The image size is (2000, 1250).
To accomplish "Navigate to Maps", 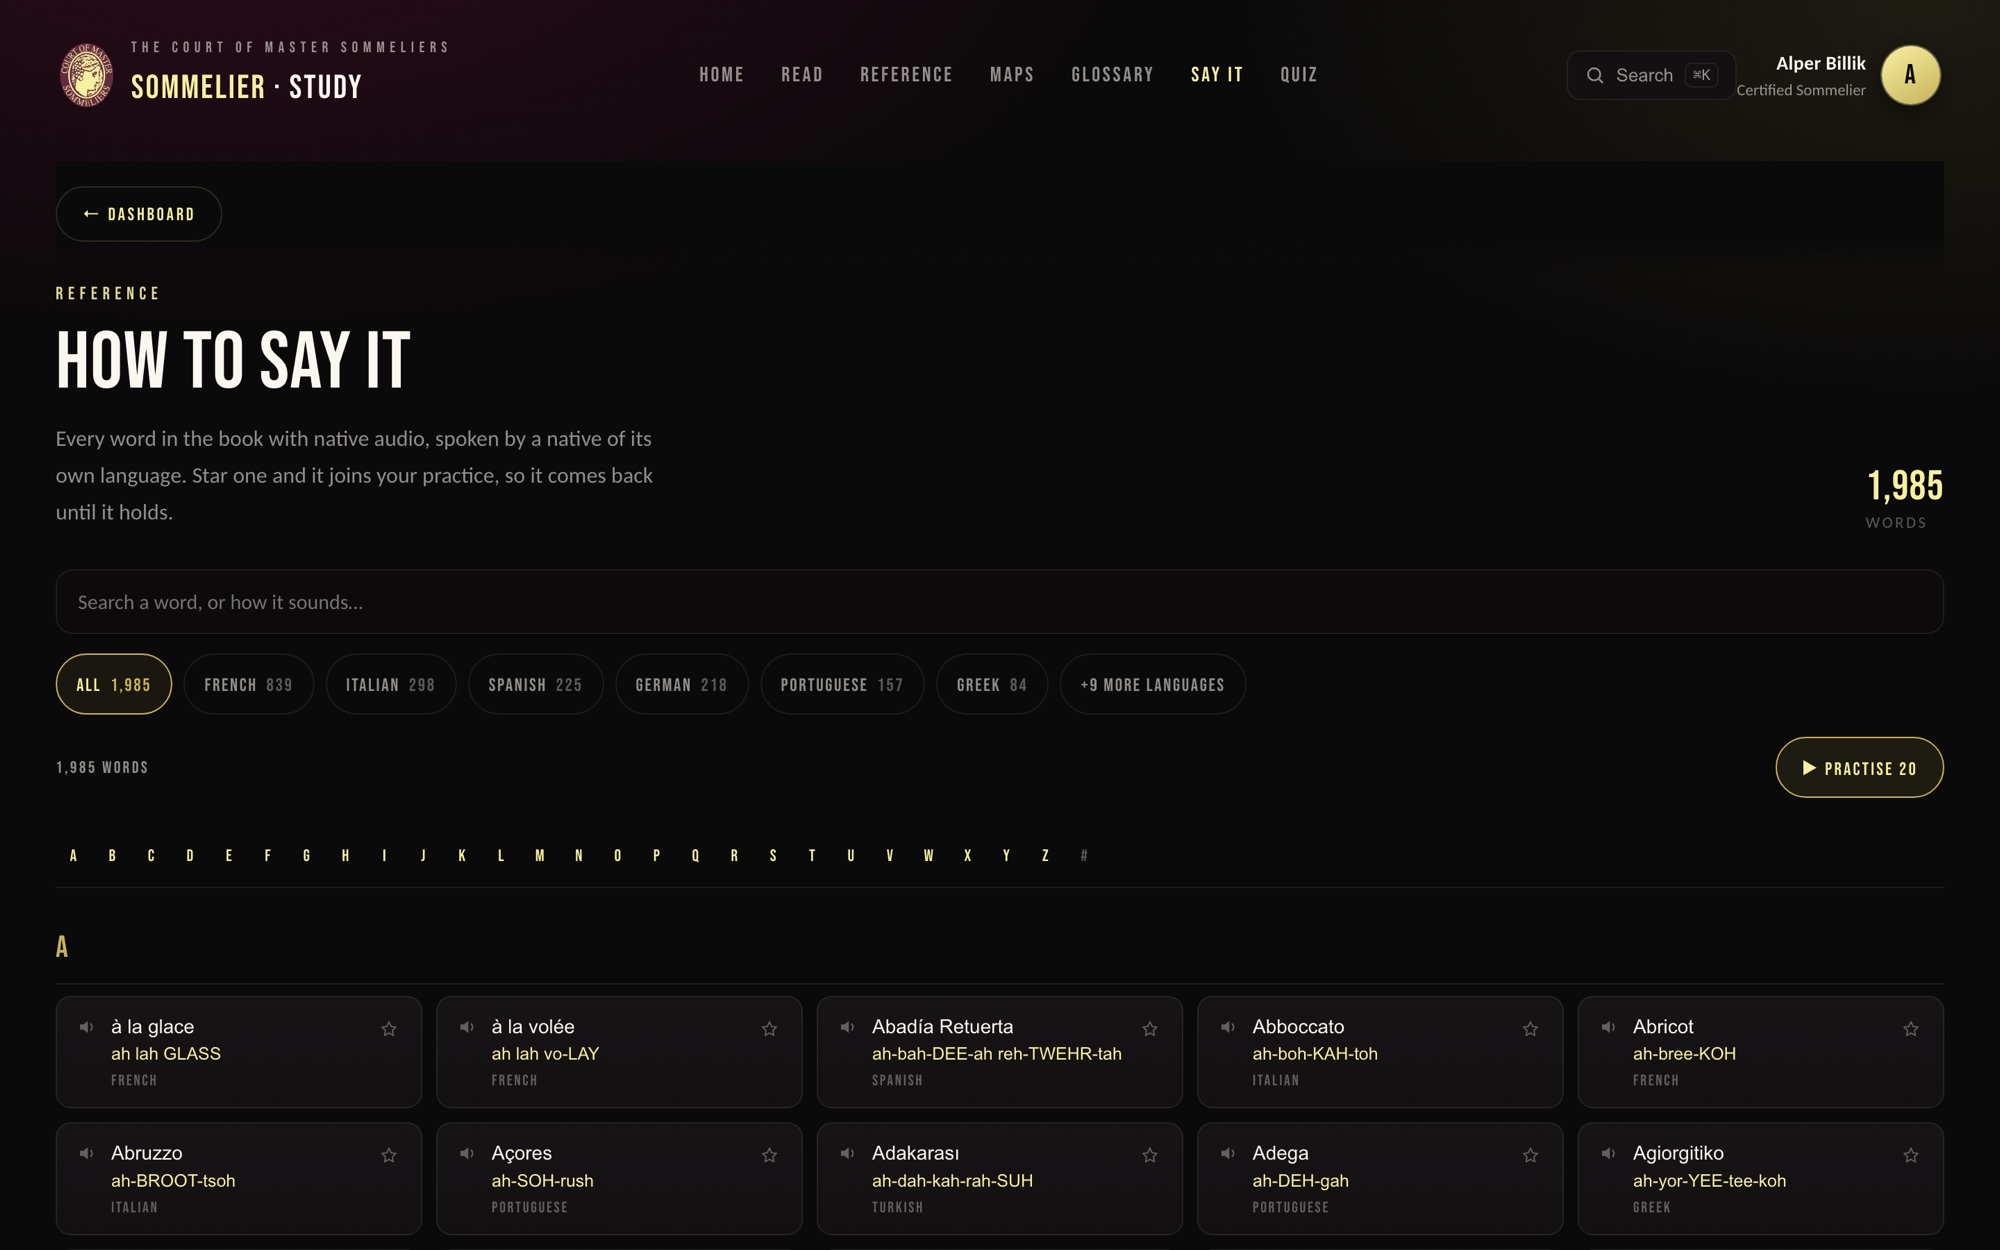I will [1012, 75].
